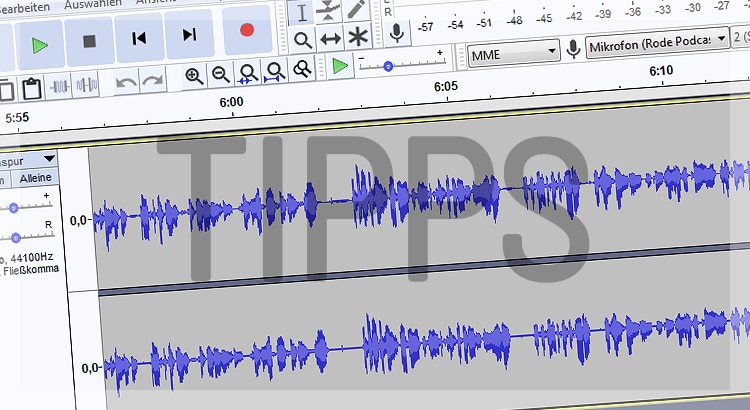
Task: Open the Mikrofon recording device dropdown
Action: [658, 45]
